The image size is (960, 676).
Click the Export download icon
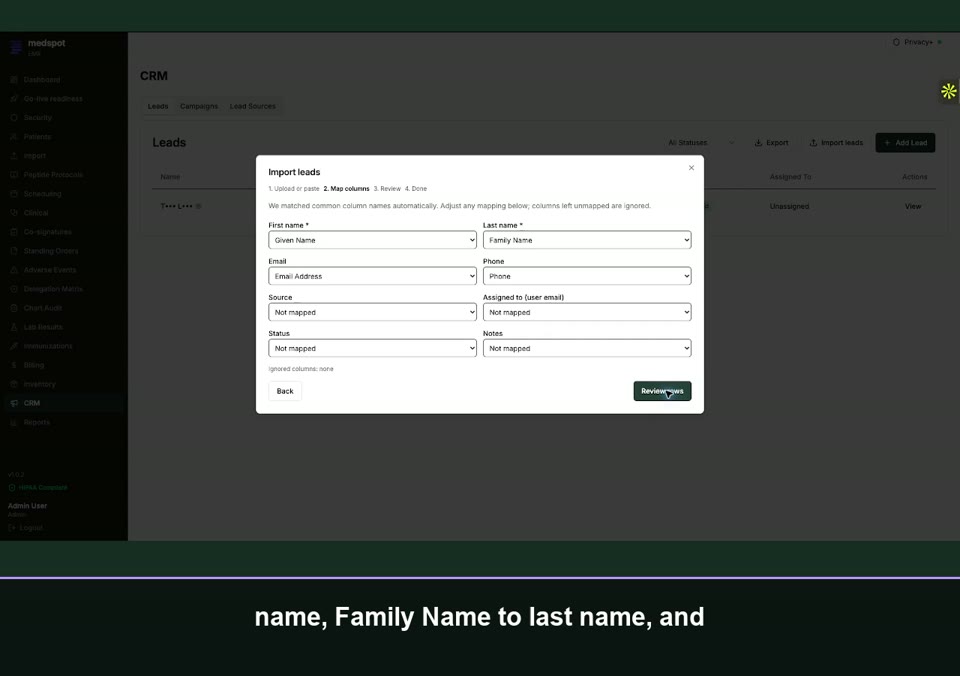[x=758, y=143]
